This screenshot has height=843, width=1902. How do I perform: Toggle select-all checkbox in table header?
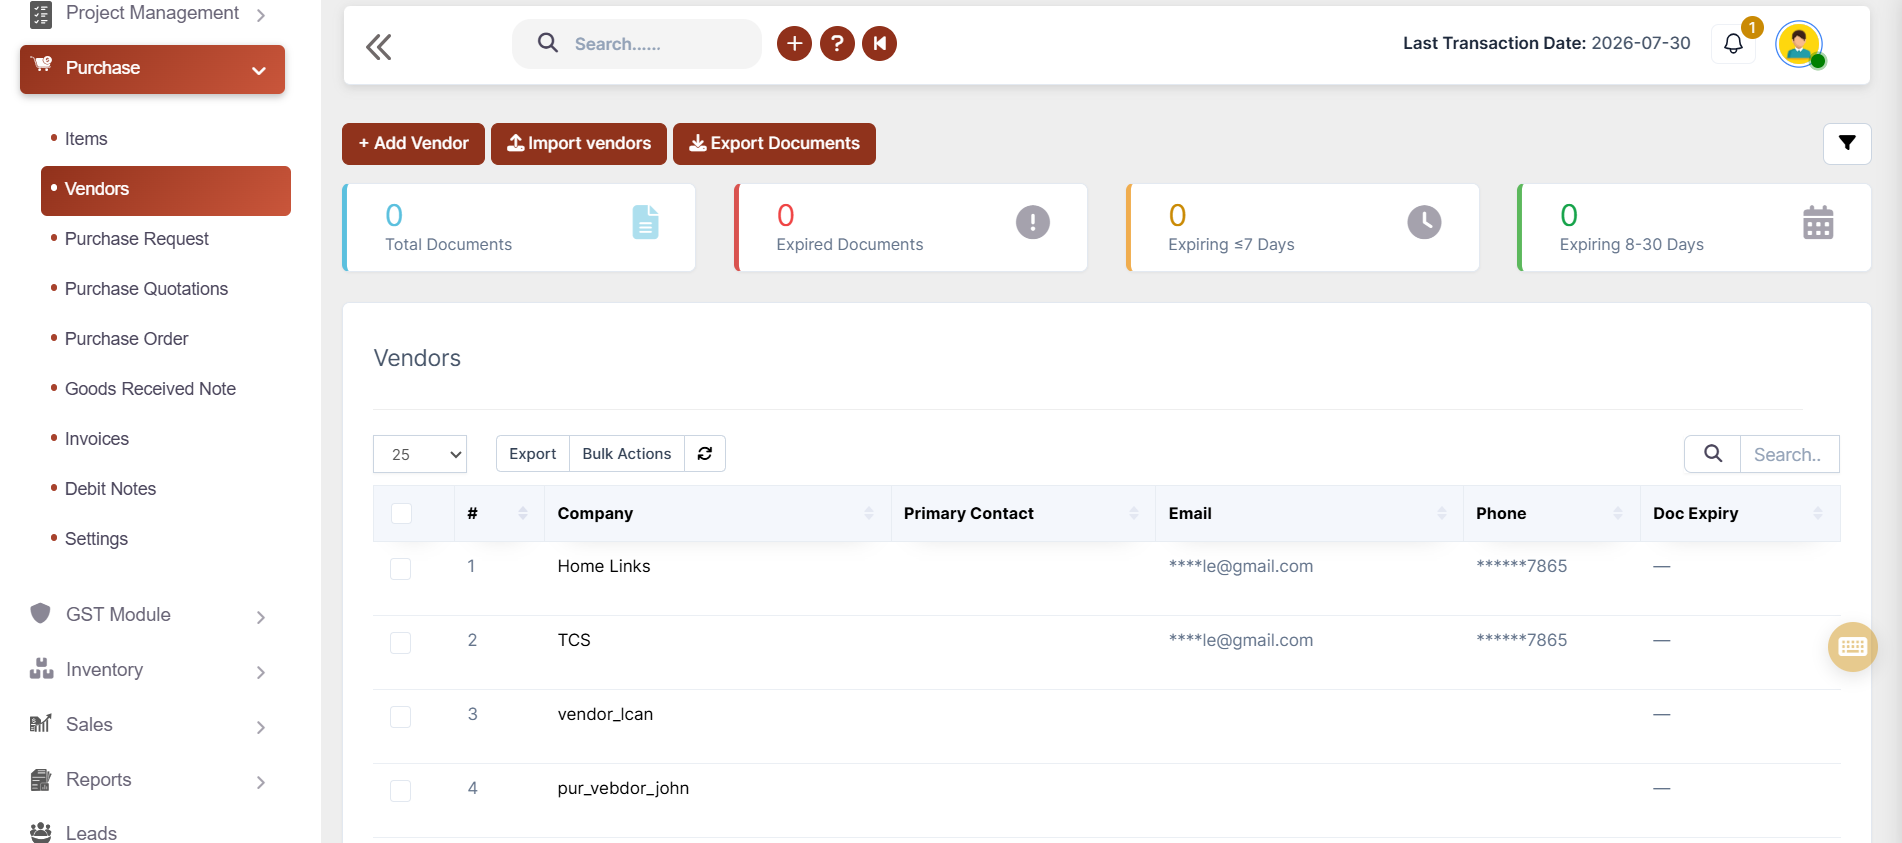tap(401, 513)
